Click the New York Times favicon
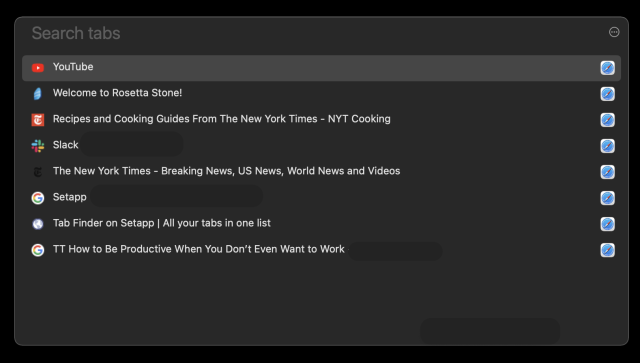 coord(38,172)
